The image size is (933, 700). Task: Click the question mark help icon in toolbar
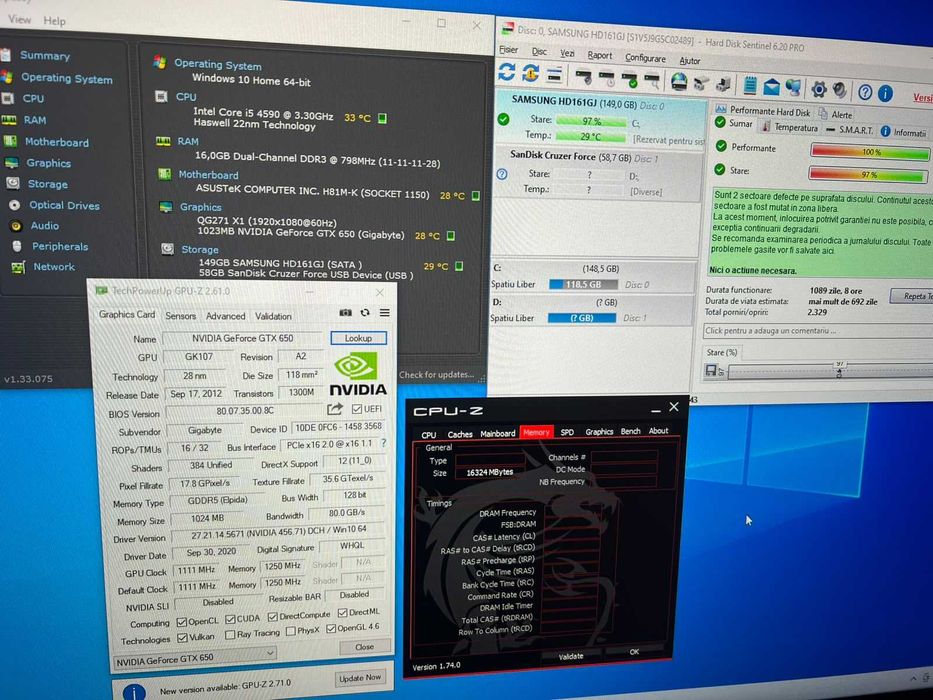tap(865, 92)
